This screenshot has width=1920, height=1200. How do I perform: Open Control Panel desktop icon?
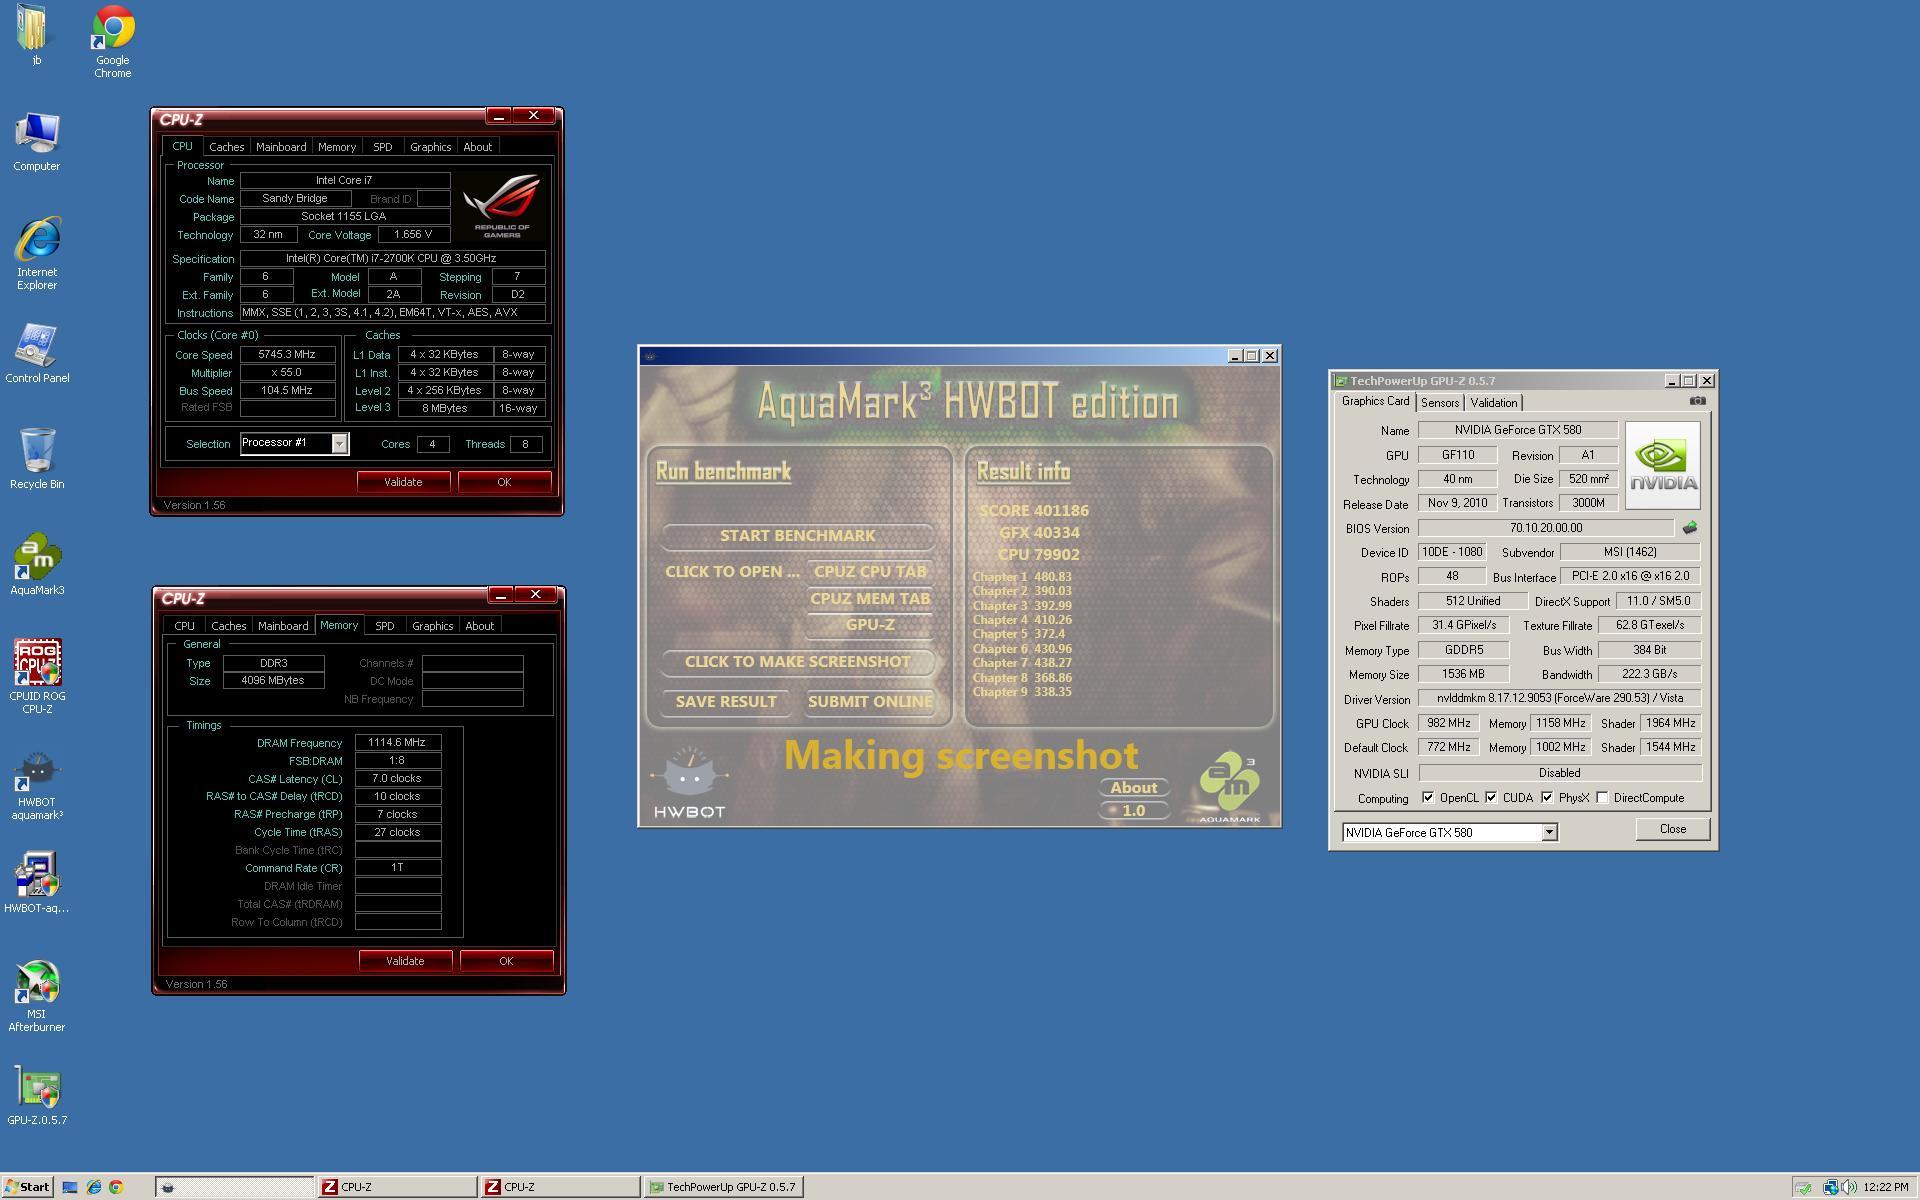(36, 353)
